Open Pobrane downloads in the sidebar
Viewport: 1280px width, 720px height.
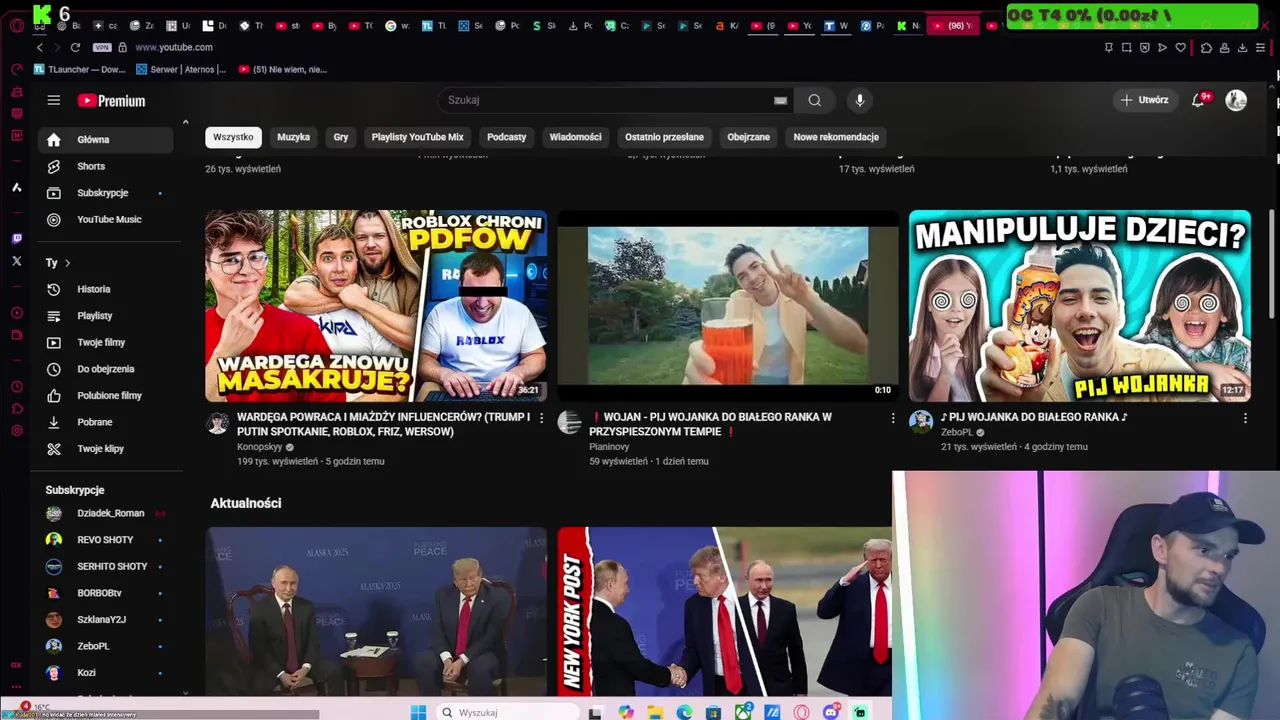click(x=105, y=422)
